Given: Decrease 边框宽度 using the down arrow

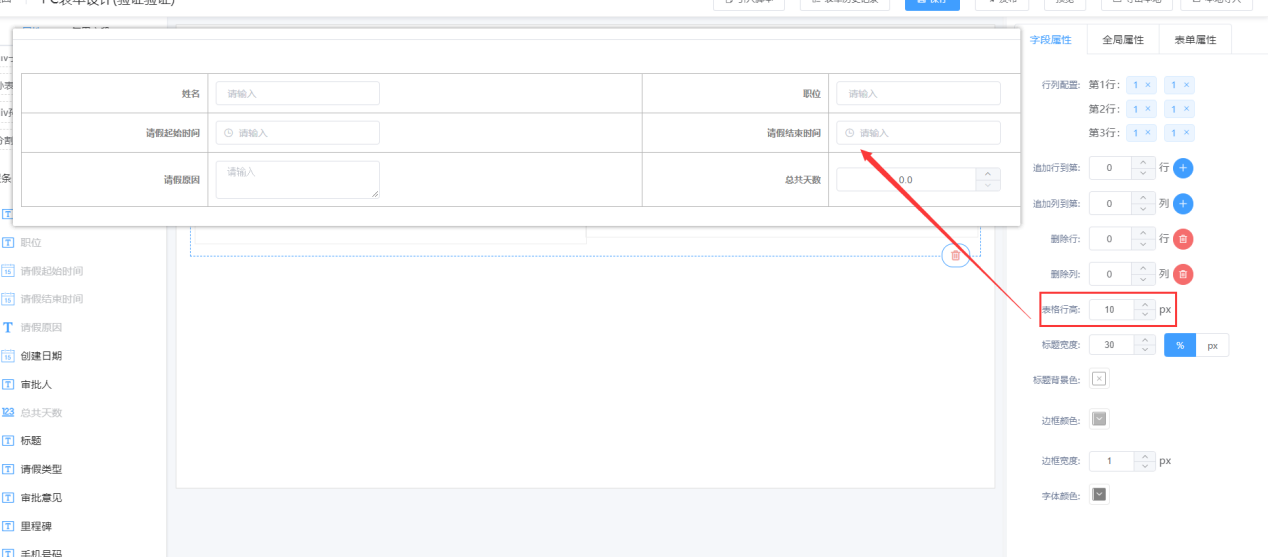Looking at the screenshot, I should point(1144,467).
